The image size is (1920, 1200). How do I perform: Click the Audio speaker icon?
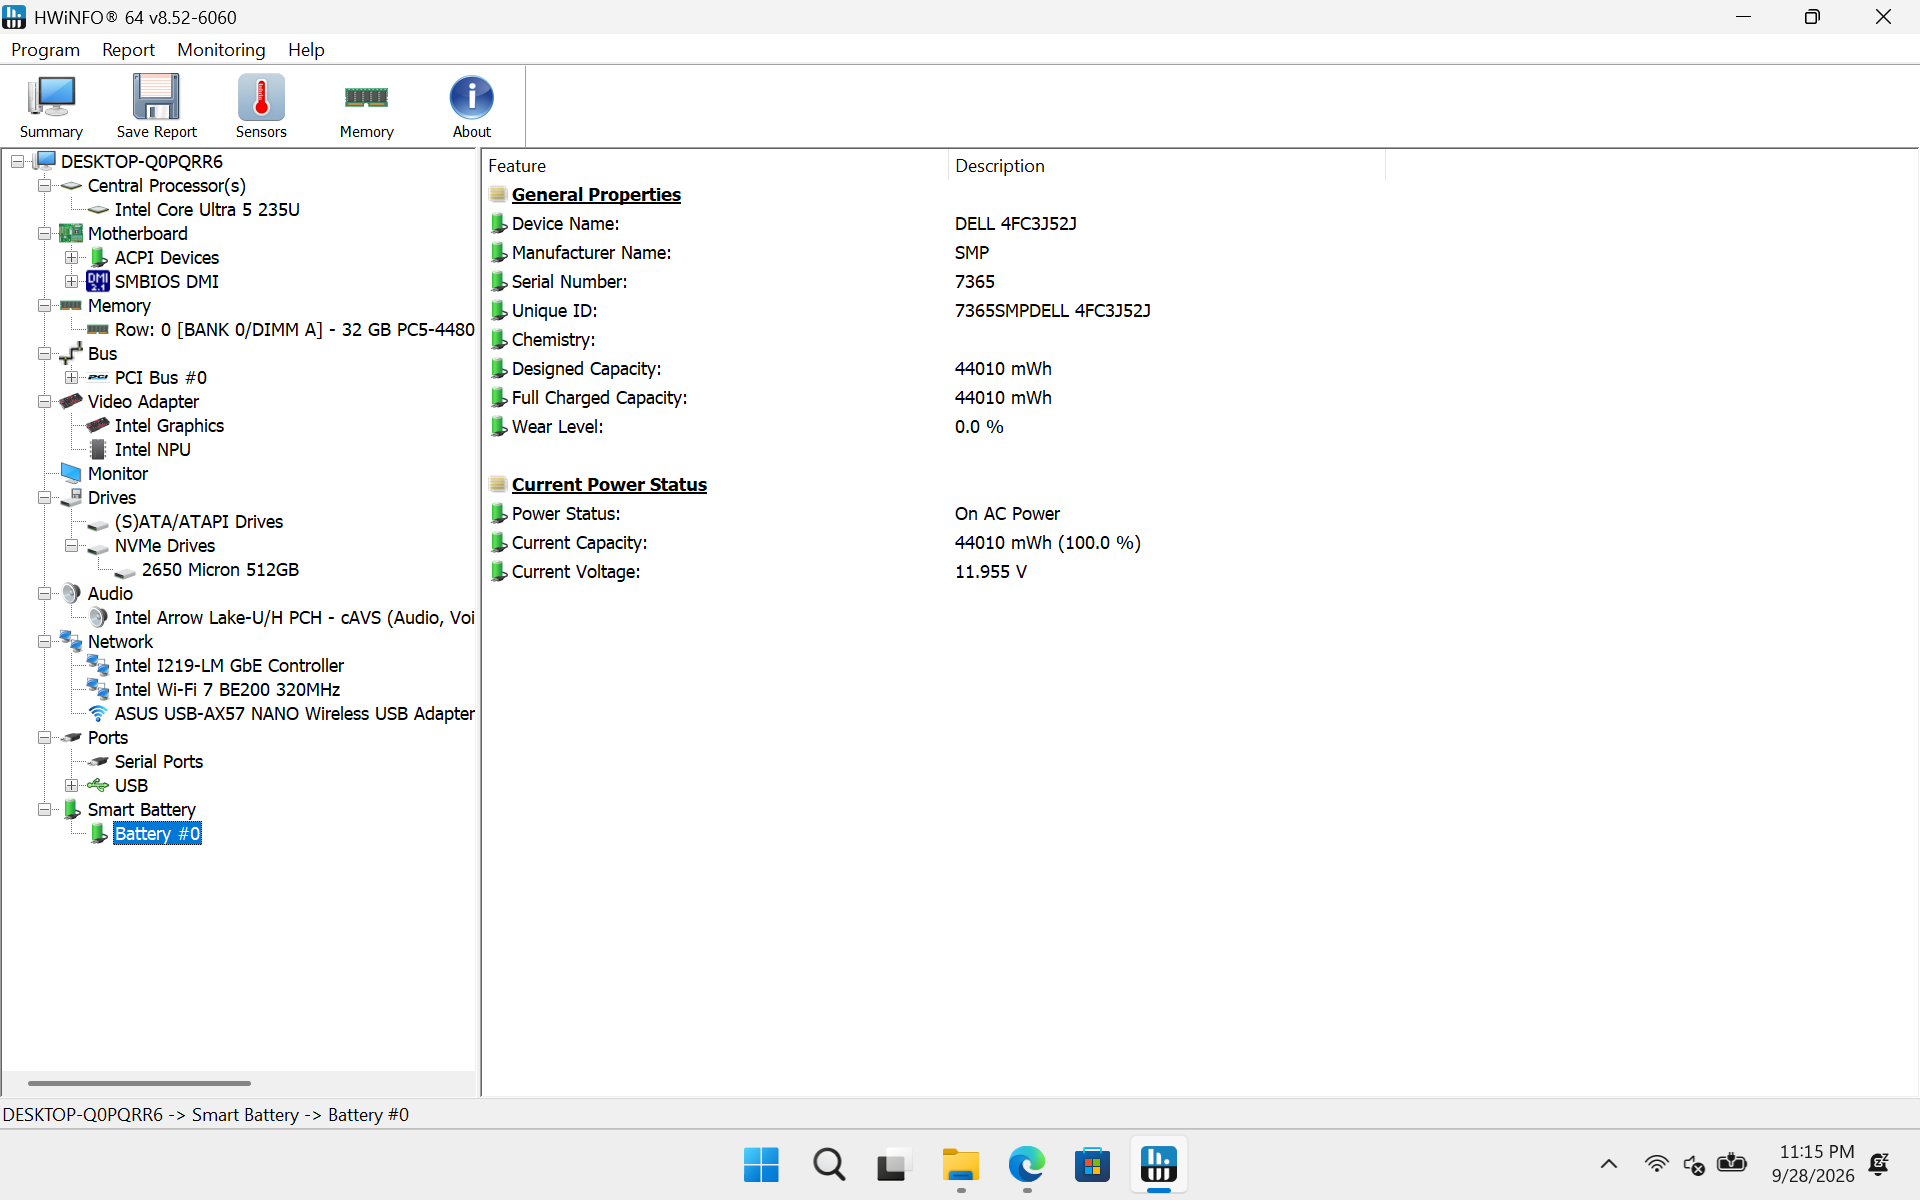(71, 593)
